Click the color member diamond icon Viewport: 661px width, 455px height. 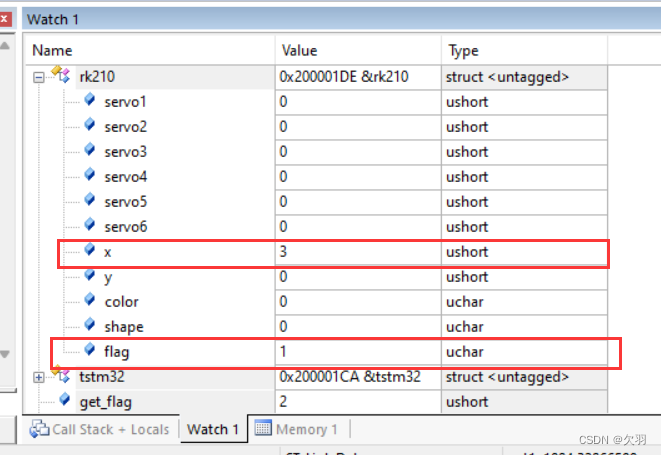(89, 299)
